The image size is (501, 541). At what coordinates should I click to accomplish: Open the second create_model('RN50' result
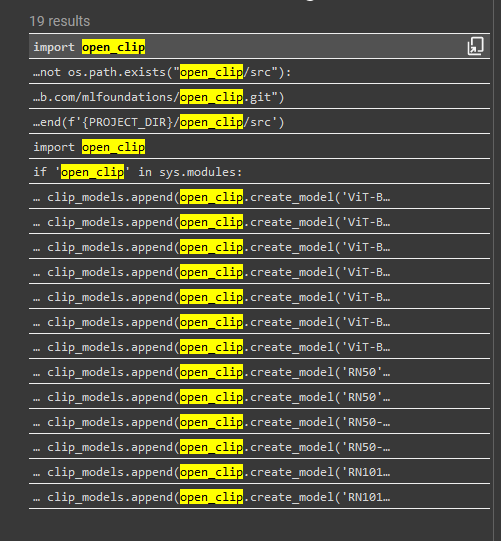coord(259,397)
